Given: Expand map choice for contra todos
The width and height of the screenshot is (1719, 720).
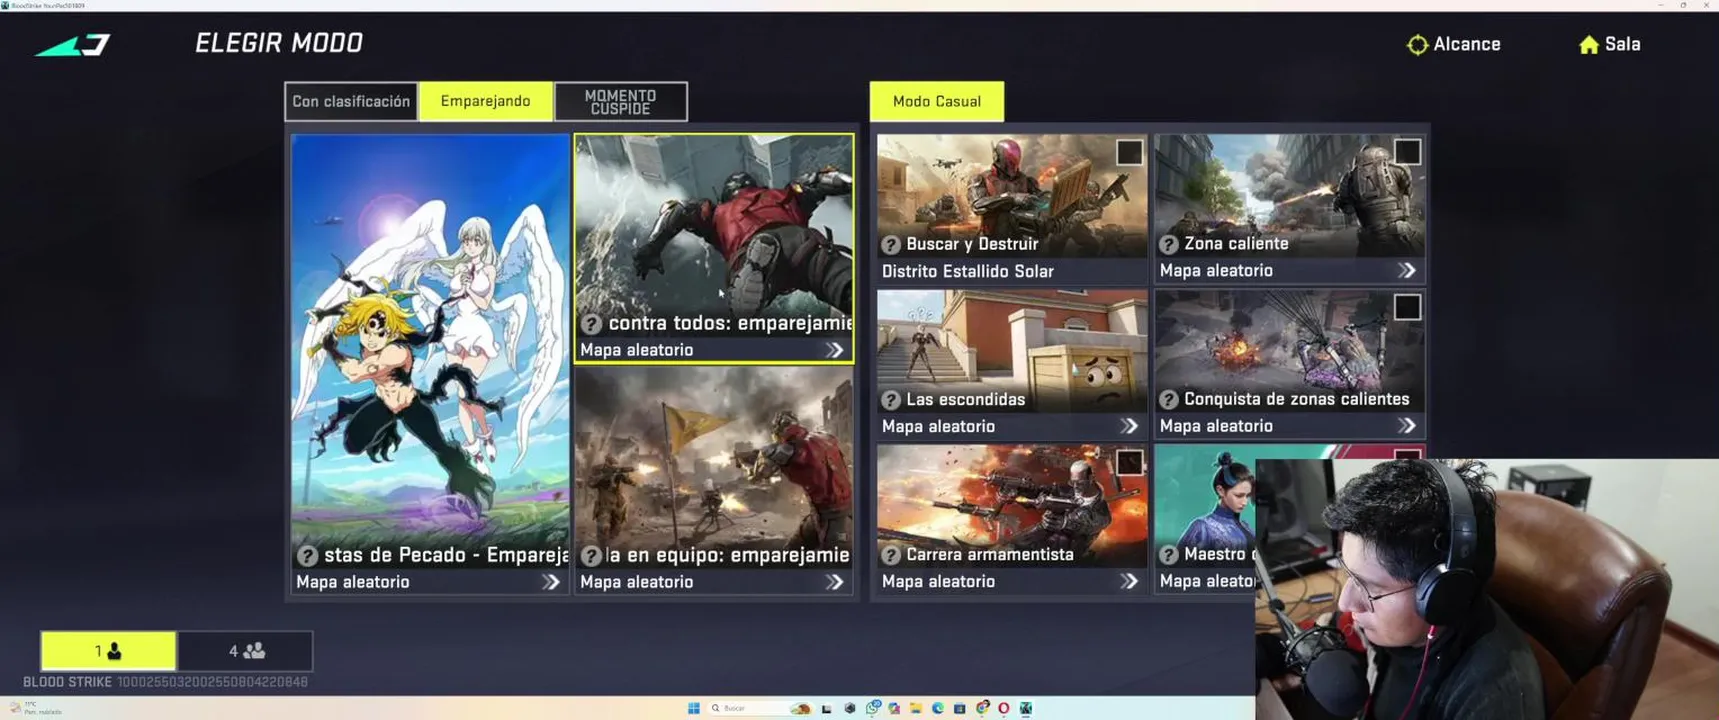Looking at the screenshot, I should [x=834, y=350].
